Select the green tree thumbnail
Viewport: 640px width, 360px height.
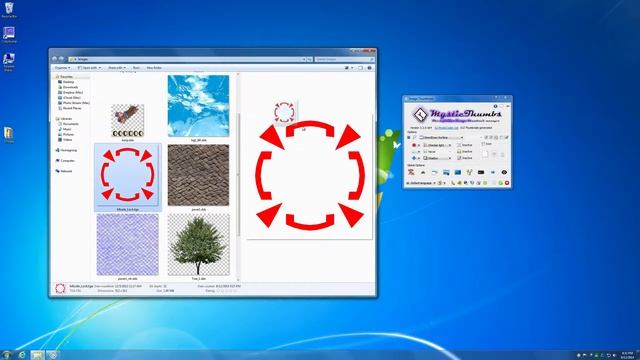point(198,244)
